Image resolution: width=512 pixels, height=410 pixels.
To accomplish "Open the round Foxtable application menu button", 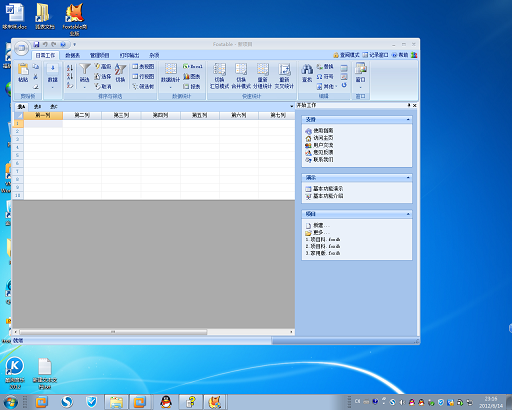I will (21, 48).
